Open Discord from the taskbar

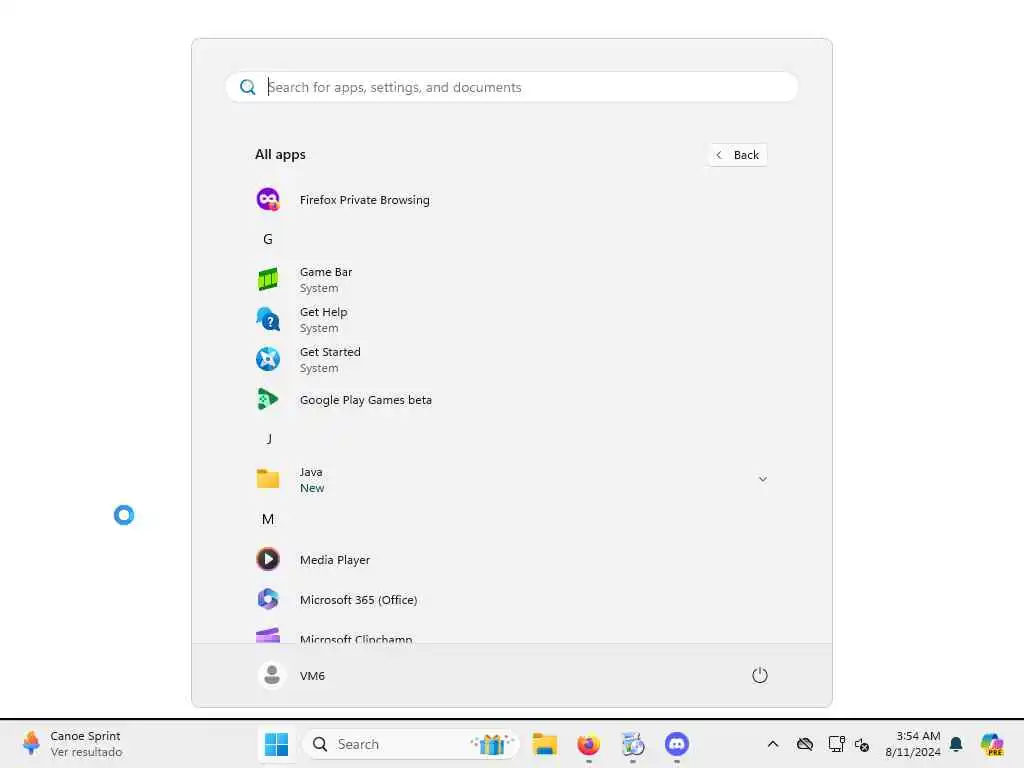pos(677,744)
